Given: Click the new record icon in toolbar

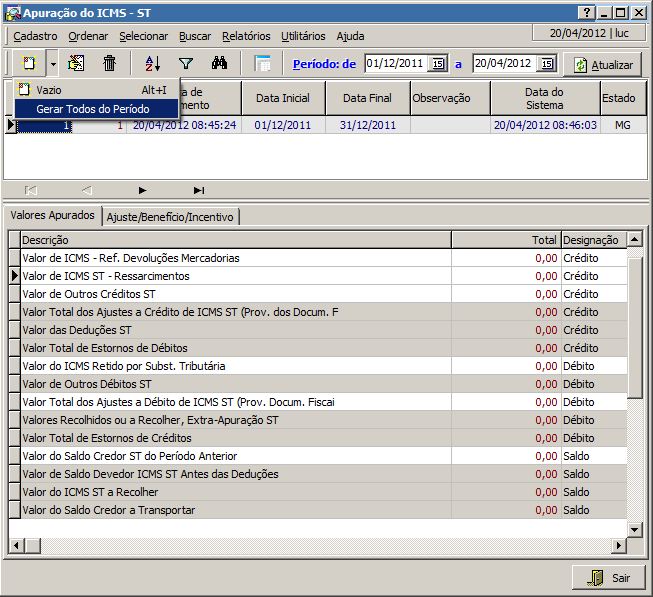Looking at the screenshot, I should click(28, 63).
